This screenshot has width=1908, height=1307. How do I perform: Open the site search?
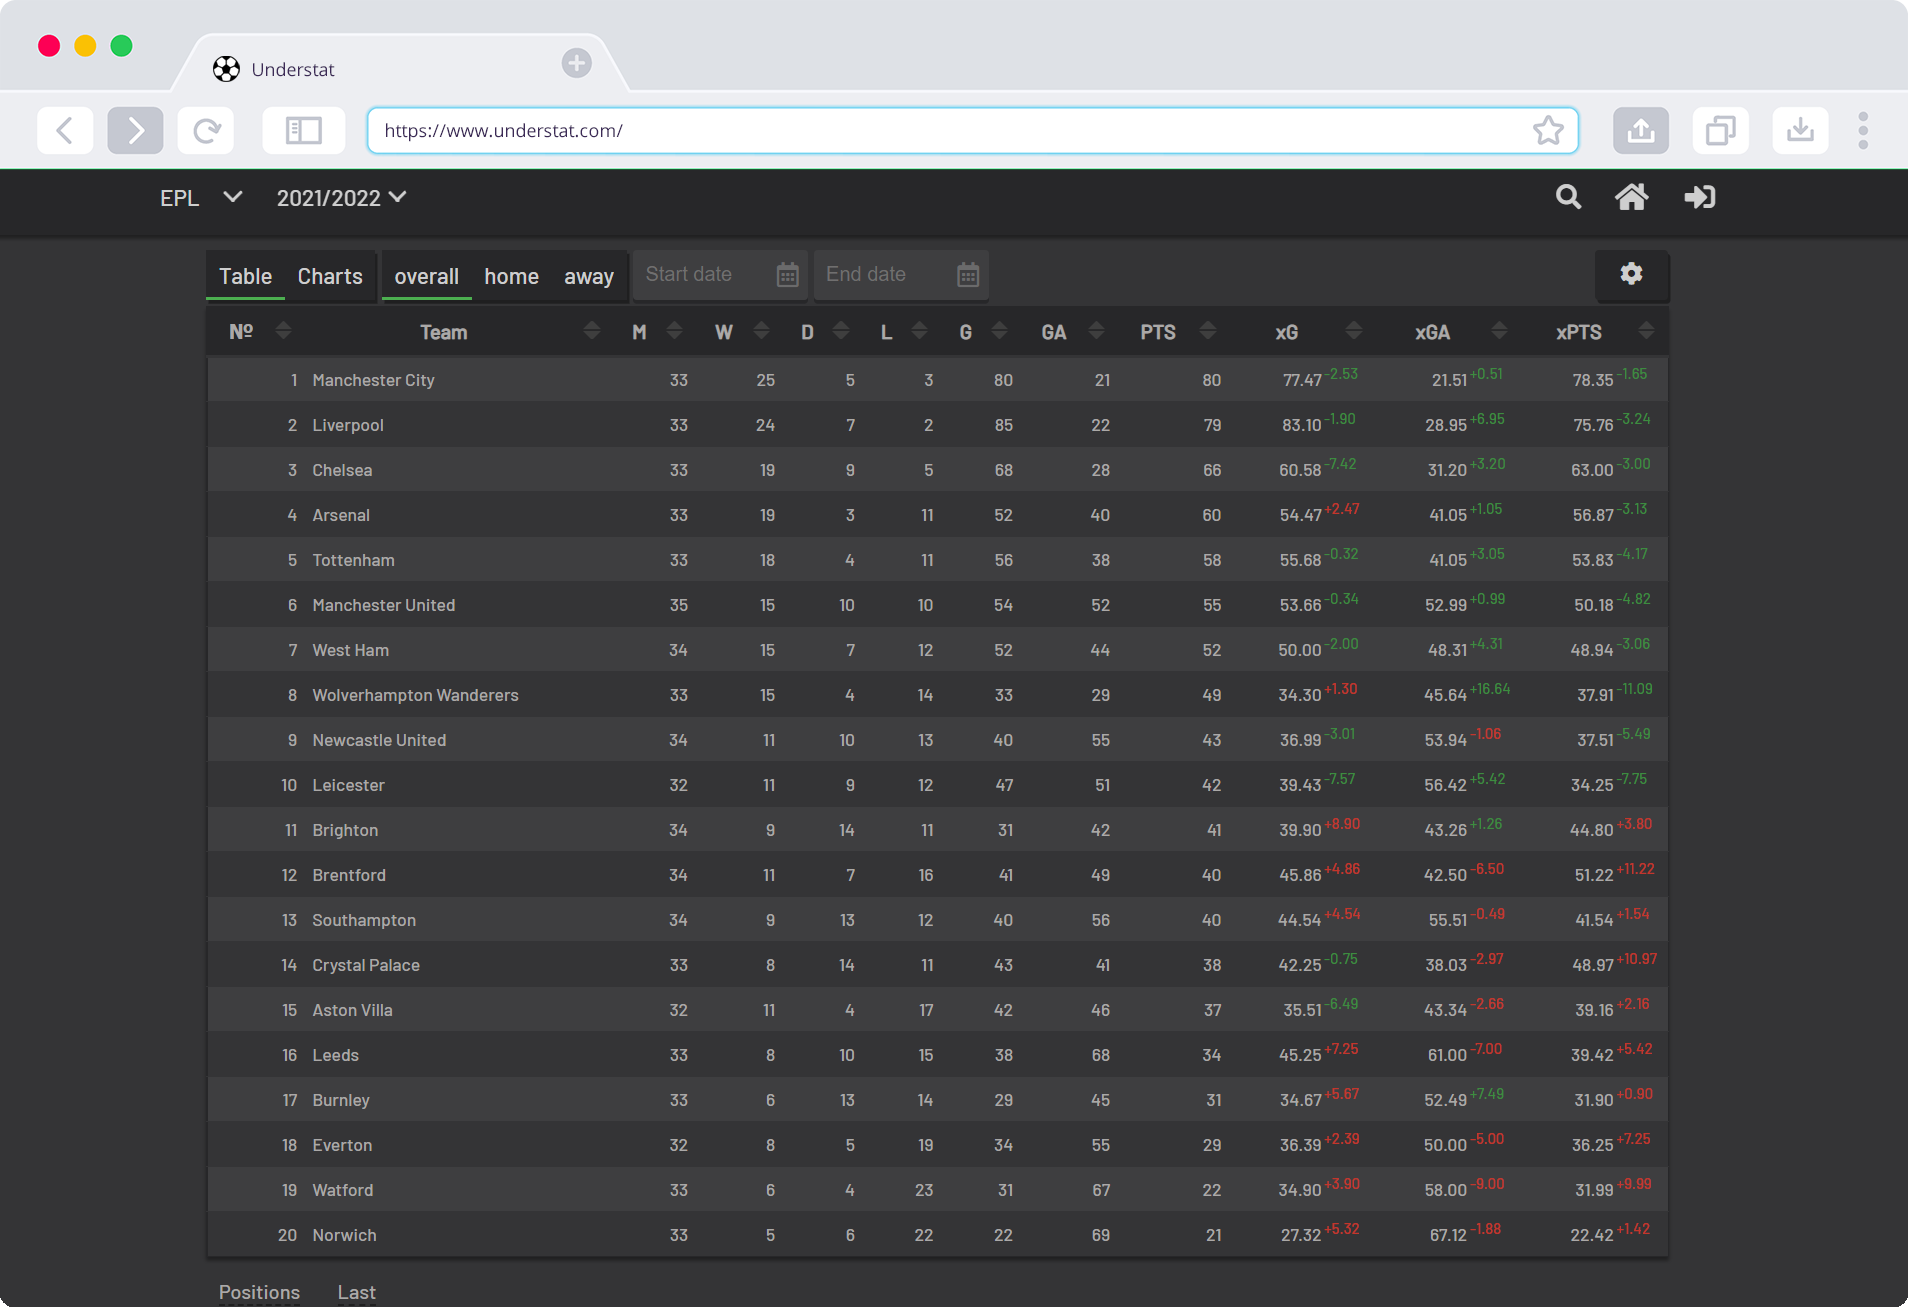(x=1567, y=197)
